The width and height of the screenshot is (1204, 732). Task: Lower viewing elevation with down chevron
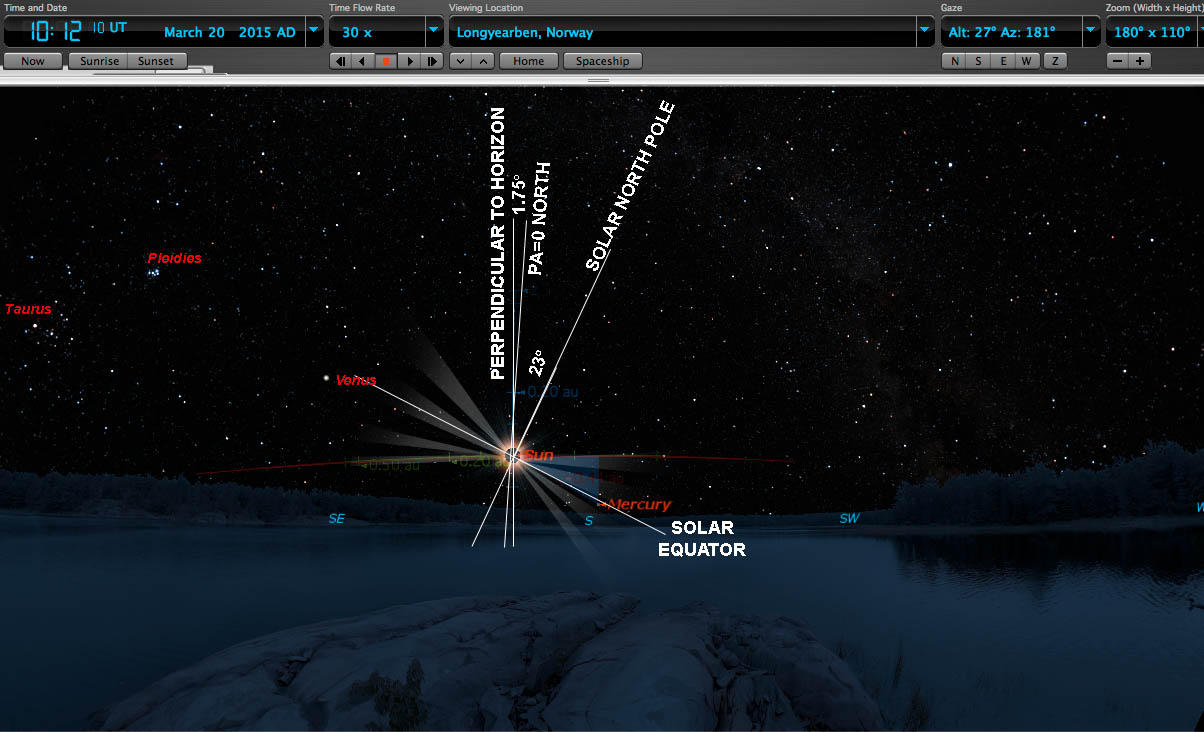coord(460,61)
